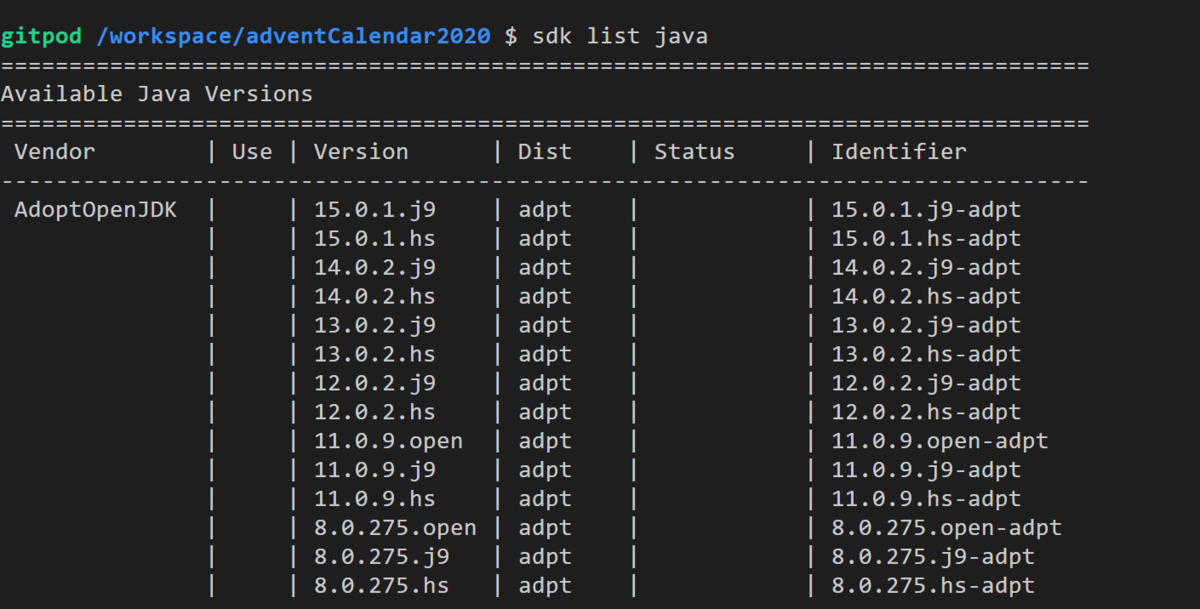
Task: Select the 14.0.2.j9-adpt identifier
Action: point(926,269)
